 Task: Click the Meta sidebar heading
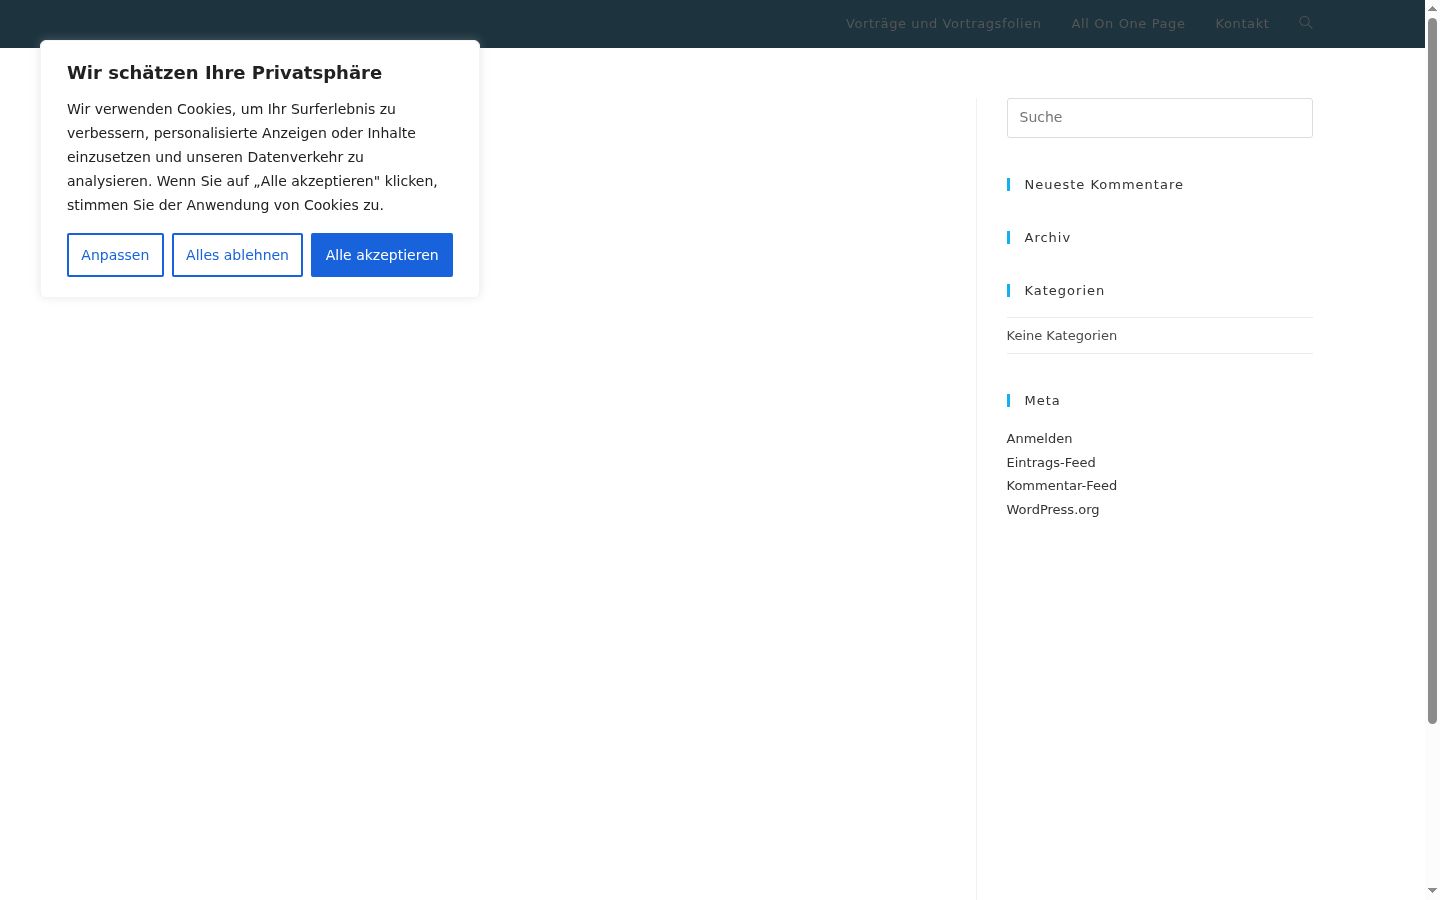(x=1042, y=401)
